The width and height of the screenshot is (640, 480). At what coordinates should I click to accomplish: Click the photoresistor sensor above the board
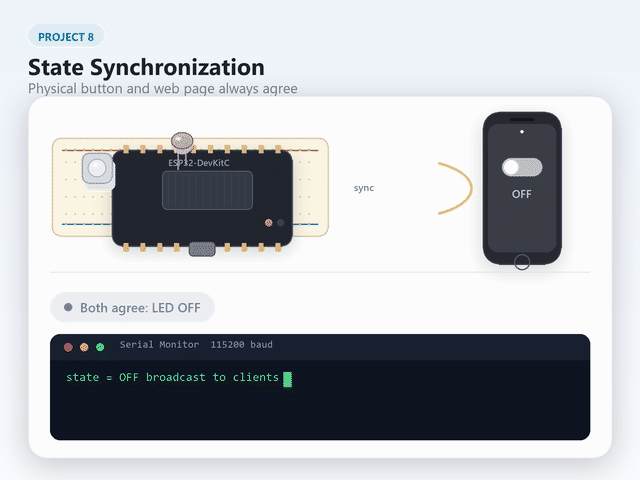pos(182,141)
